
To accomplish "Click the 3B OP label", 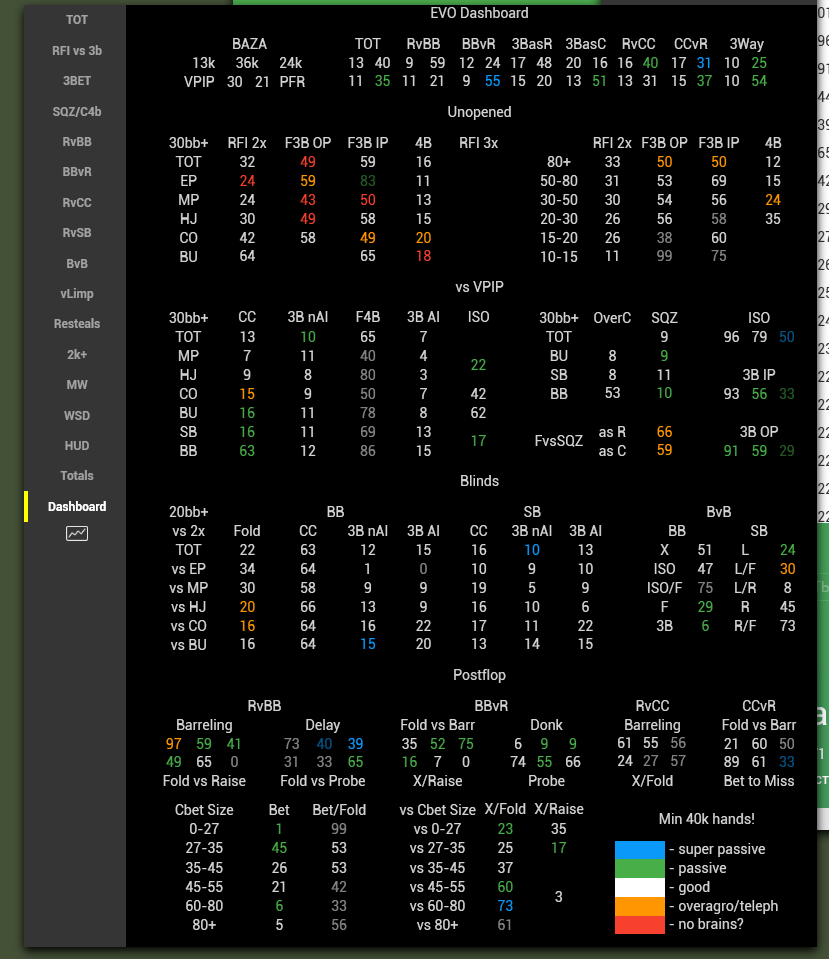I will coord(759,432).
